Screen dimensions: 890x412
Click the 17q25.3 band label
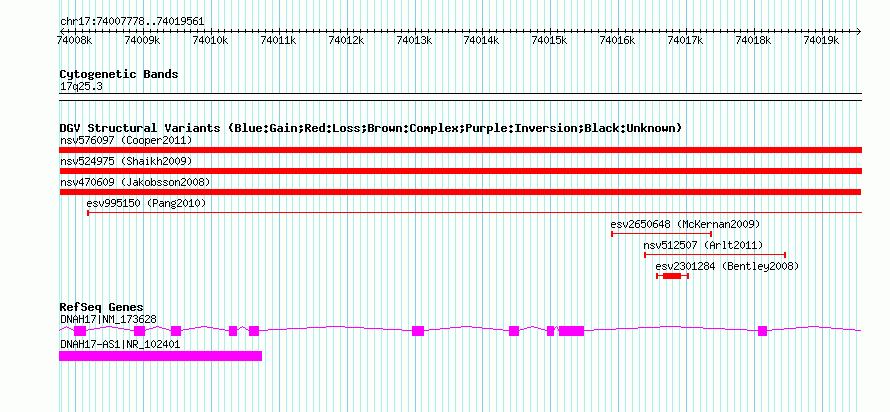pyautogui.click(x=81, y=87)
